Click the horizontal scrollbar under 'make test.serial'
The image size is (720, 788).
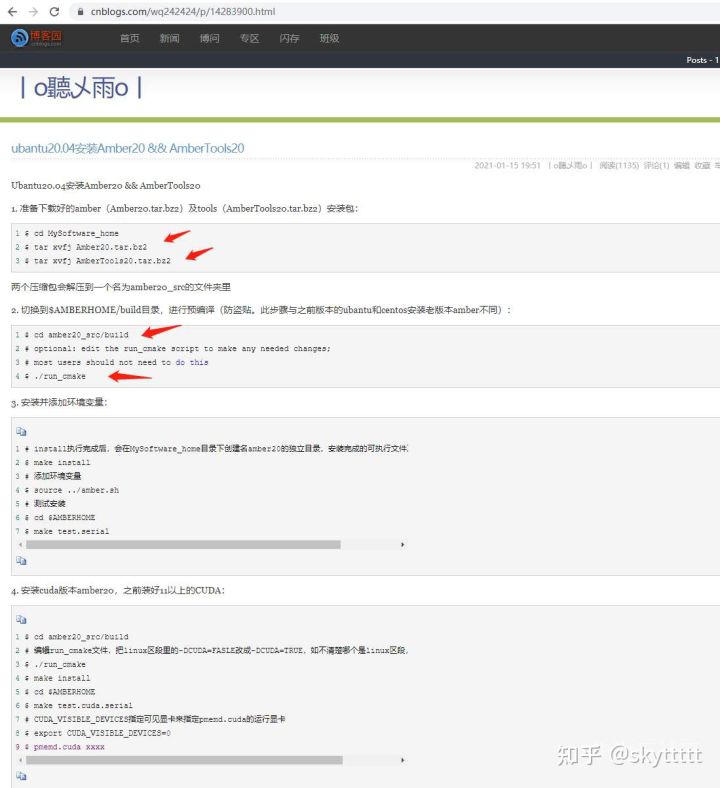tap(183, 545)
